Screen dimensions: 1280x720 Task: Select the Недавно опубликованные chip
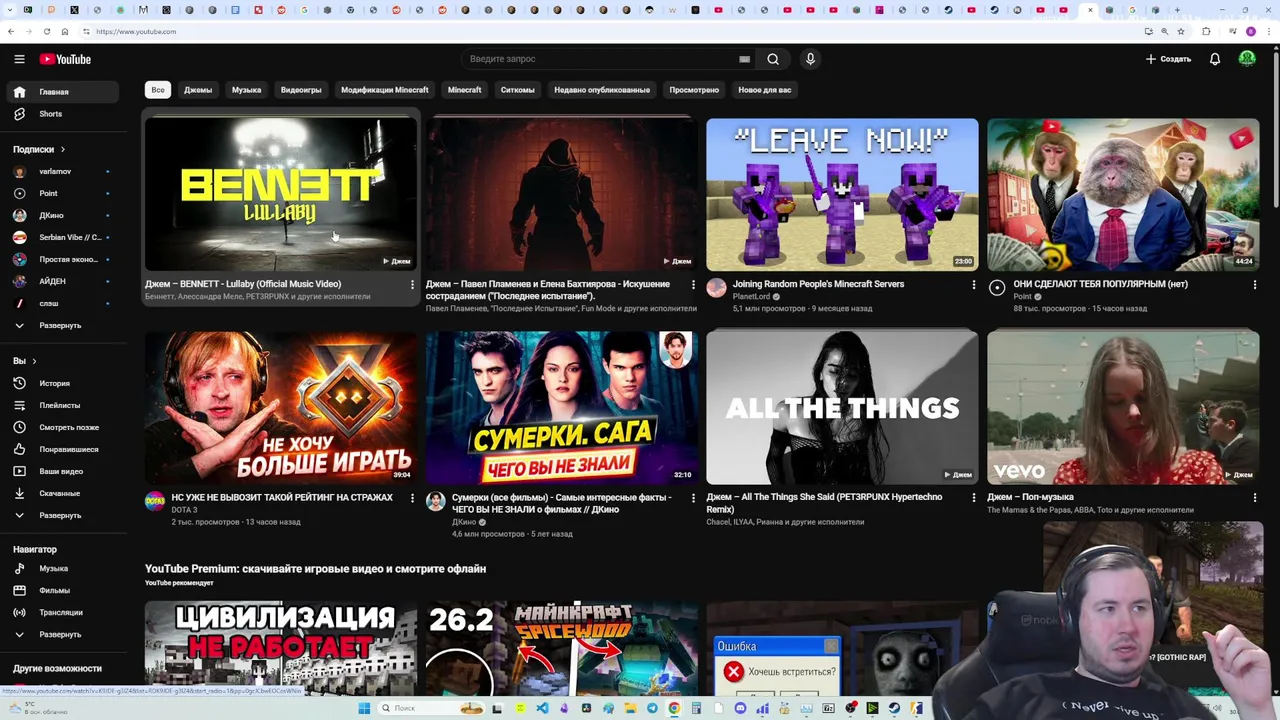[x=602, y=90]
